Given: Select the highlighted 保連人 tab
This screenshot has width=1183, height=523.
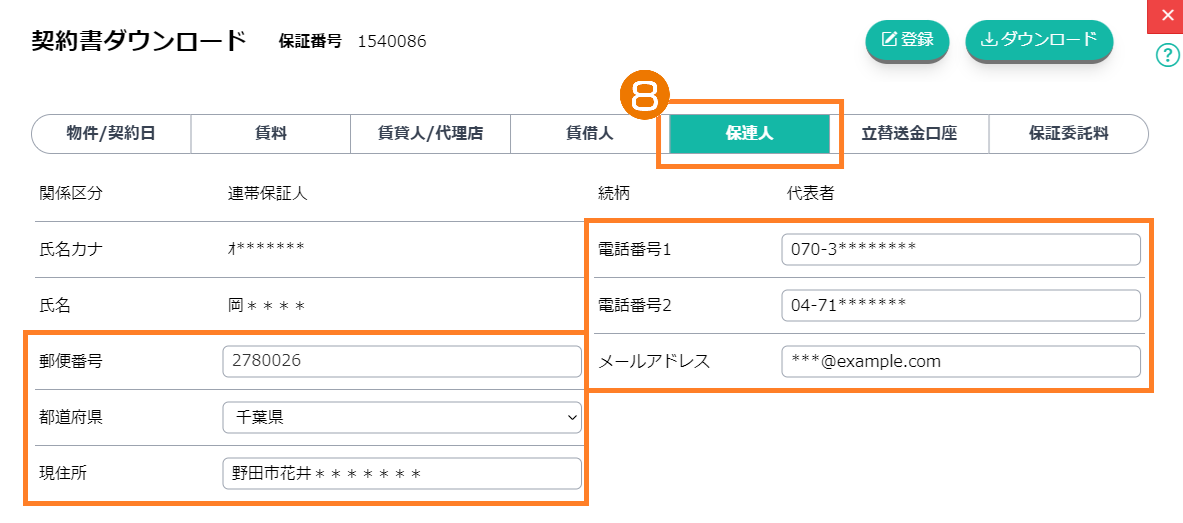Looking at the screenshot, I should (x=749, y=133).
